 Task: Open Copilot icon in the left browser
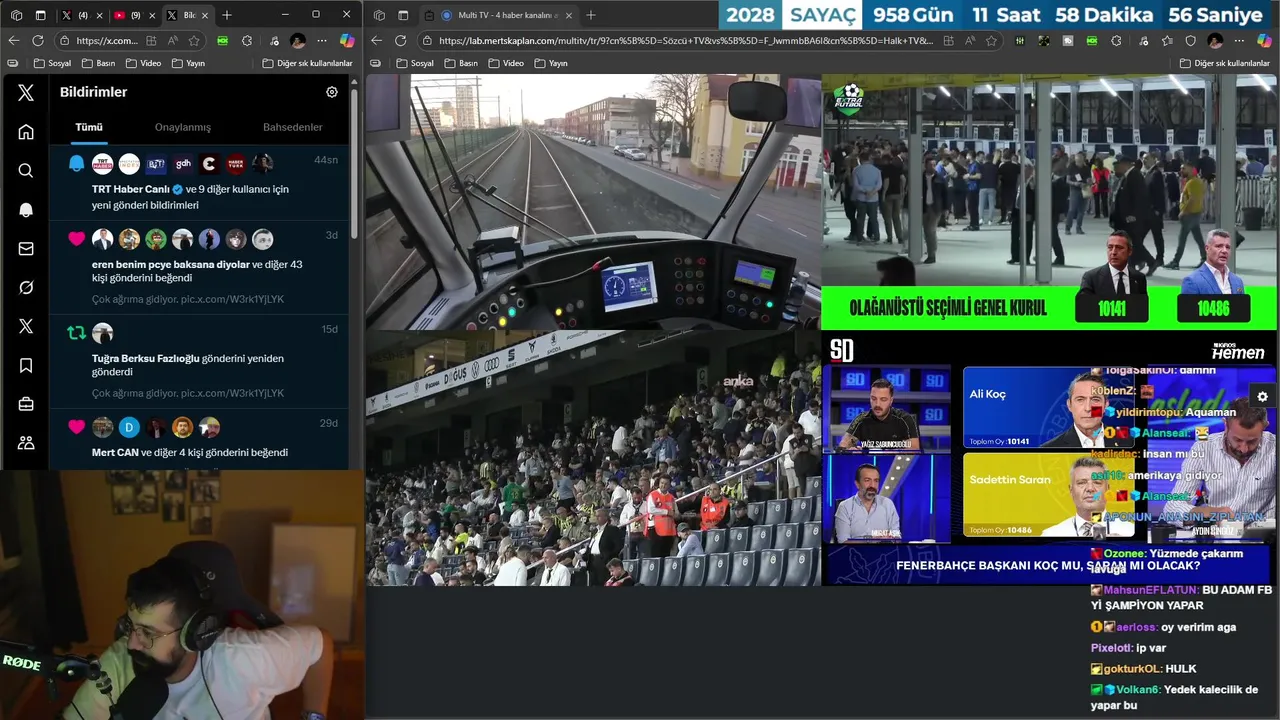pos(347,40)
